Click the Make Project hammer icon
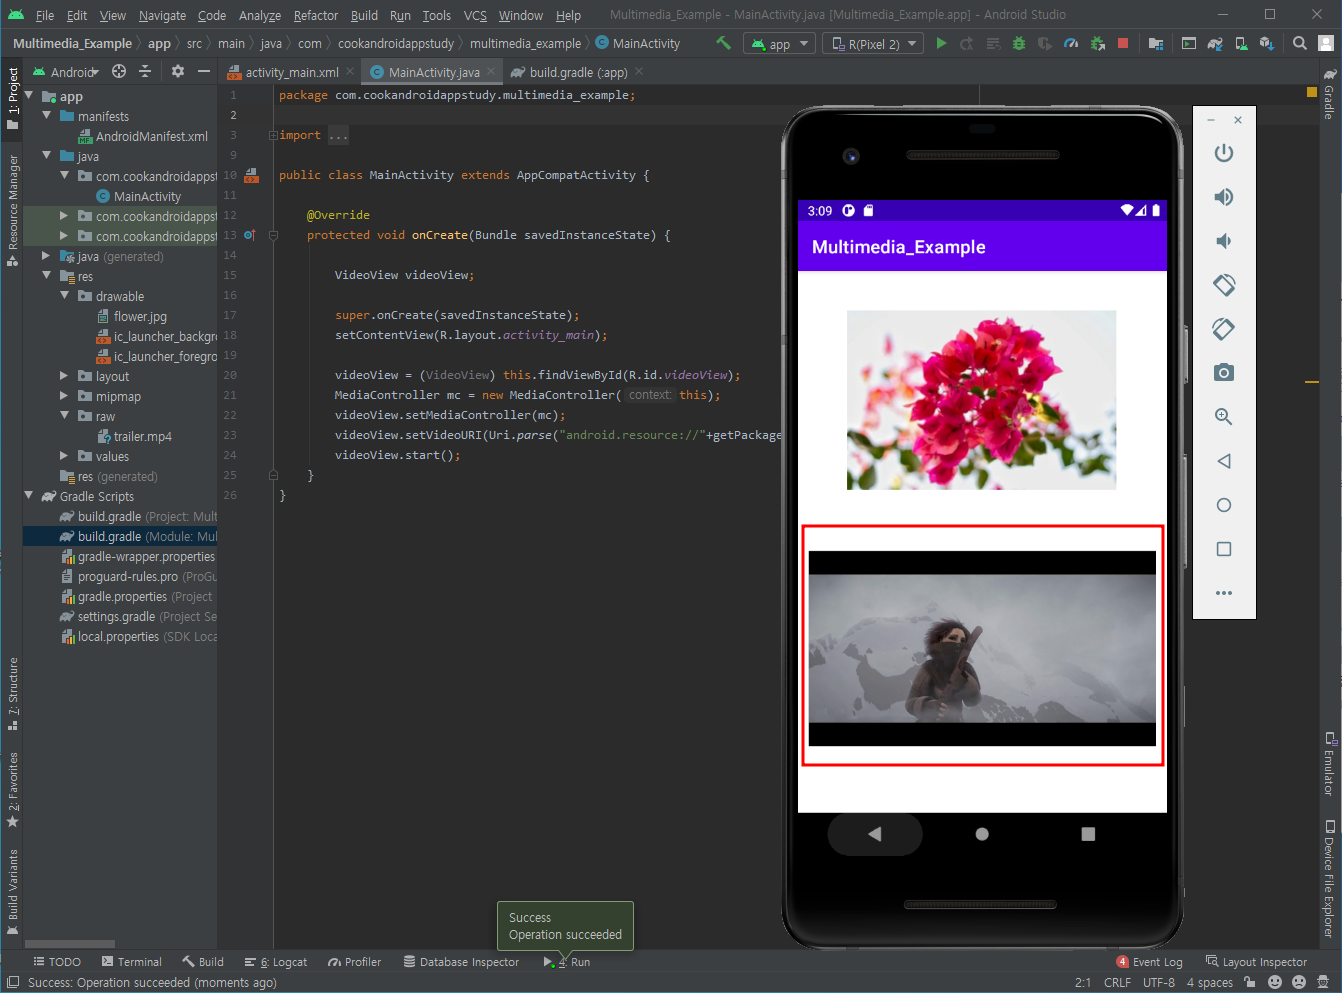The image size is (1342, 993). (723, 43)
